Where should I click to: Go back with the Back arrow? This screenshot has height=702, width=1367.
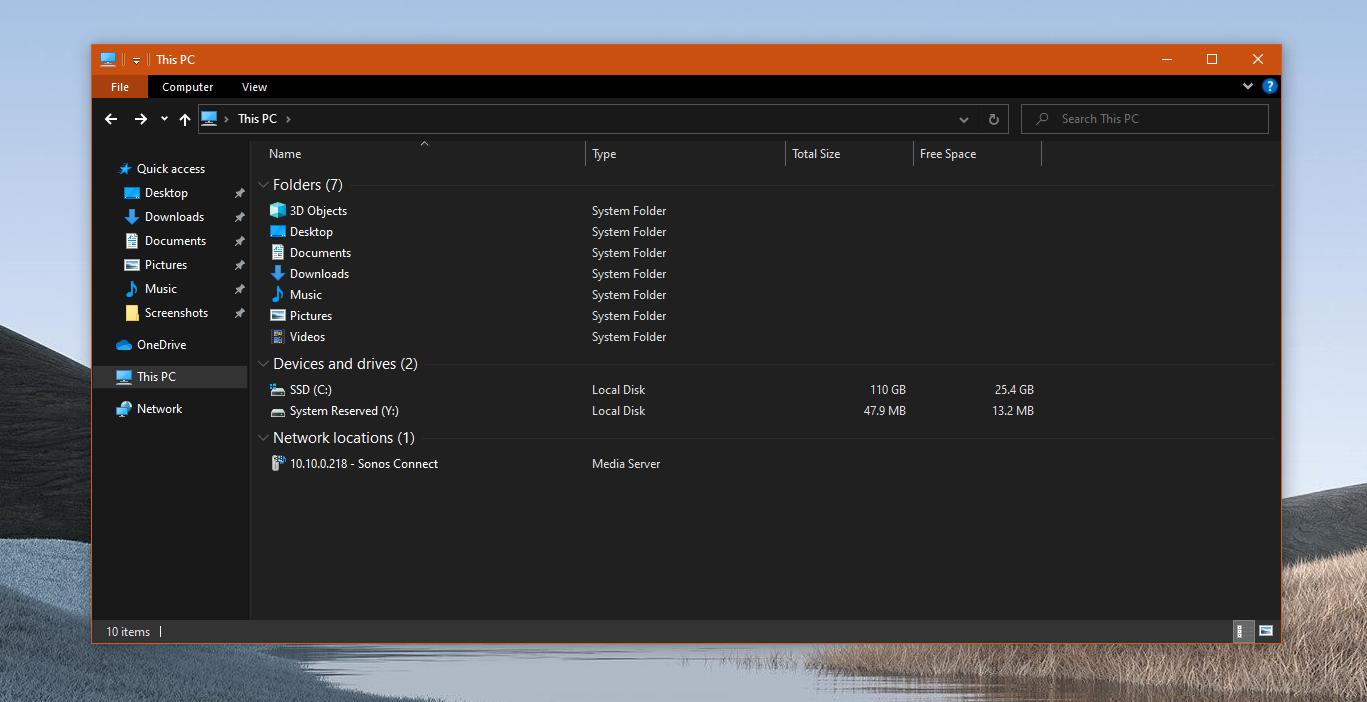coord(111,119)
